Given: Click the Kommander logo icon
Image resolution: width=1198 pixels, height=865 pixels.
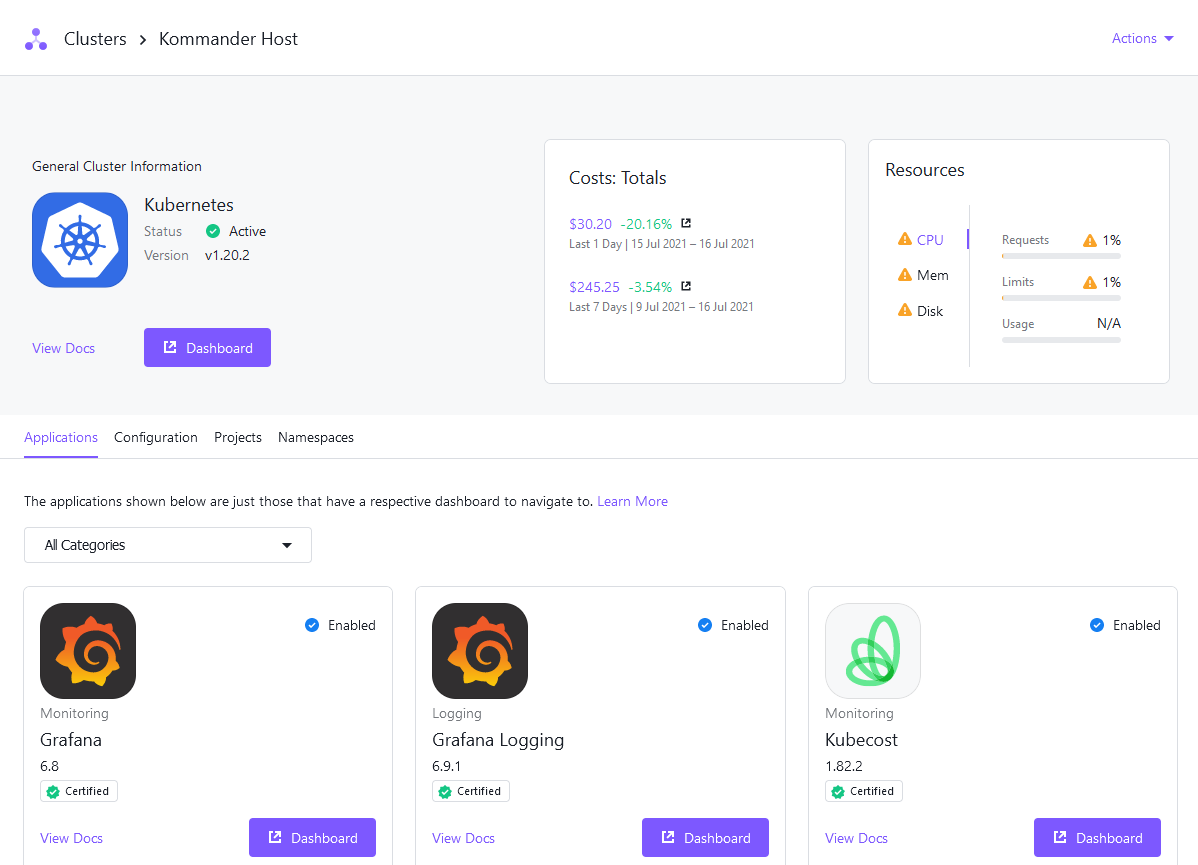Looking at the screenshot, I should [x=36, y=39].
